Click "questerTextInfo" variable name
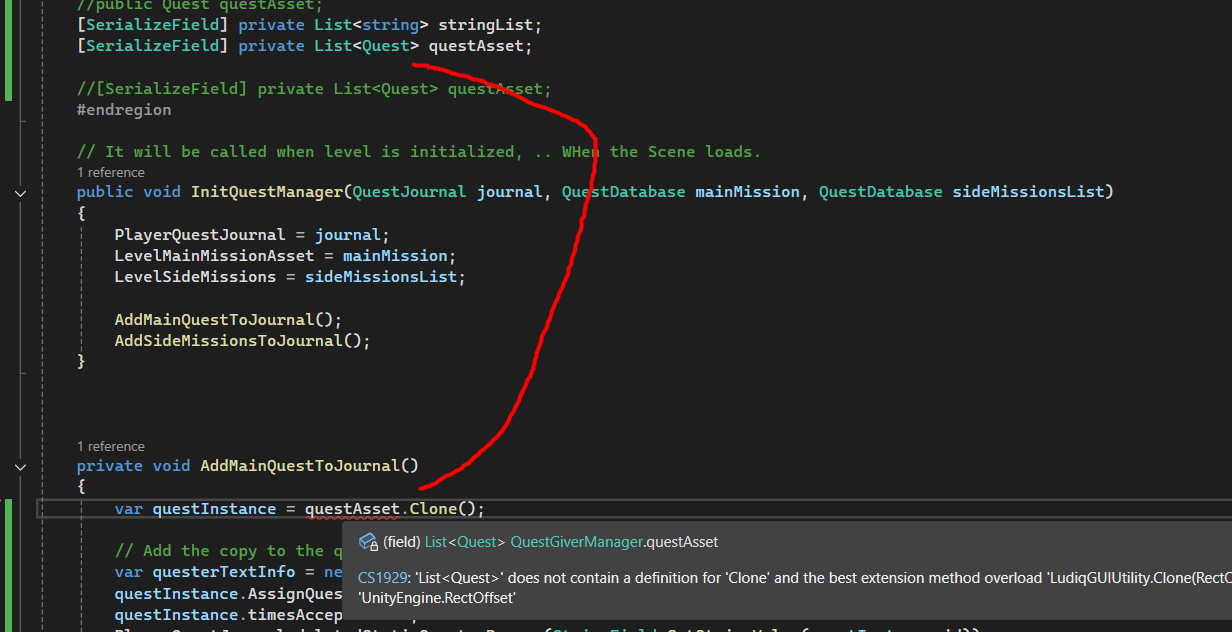1232x632 pixels. 224,572
